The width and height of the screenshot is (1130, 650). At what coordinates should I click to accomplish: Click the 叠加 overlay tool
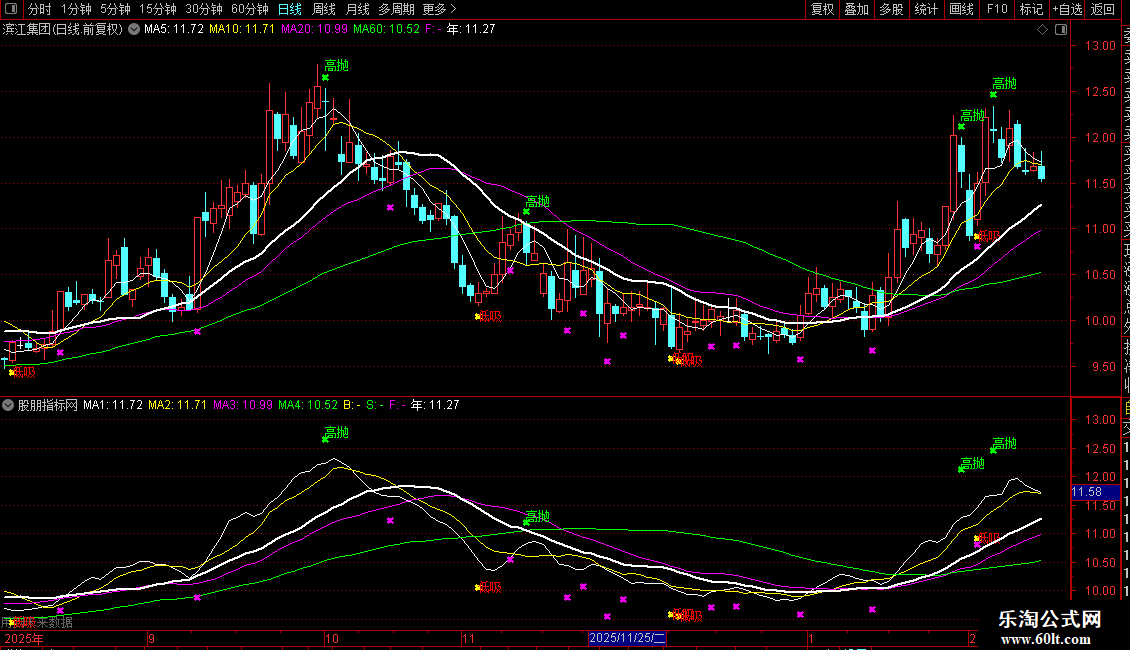856,9
